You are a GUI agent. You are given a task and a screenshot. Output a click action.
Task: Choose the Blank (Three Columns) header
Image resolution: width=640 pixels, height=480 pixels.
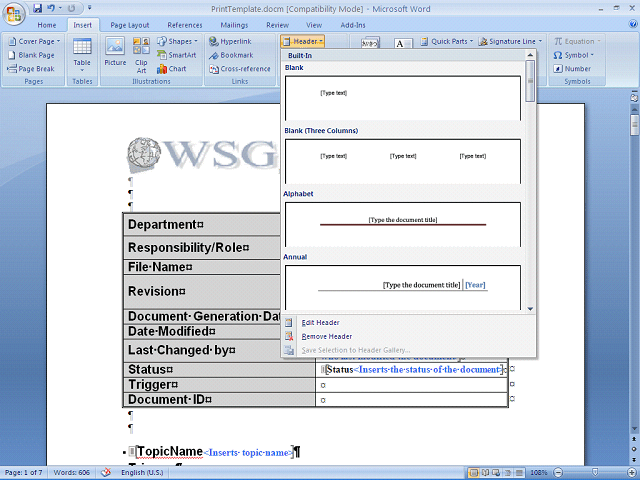click(403, 161)
